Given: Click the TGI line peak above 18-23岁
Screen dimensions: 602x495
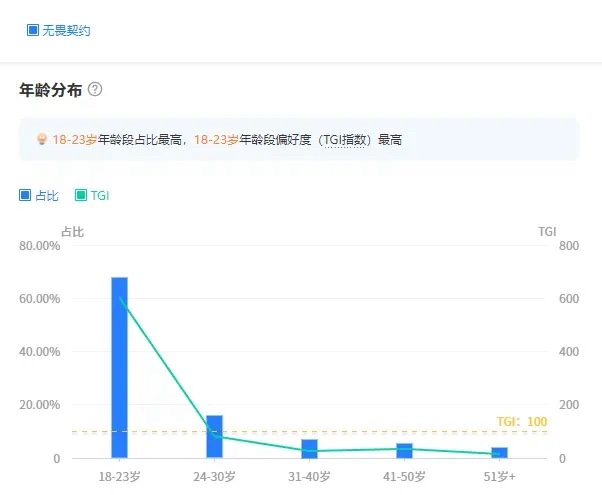Looking at the screenshot, I should 119,298.
